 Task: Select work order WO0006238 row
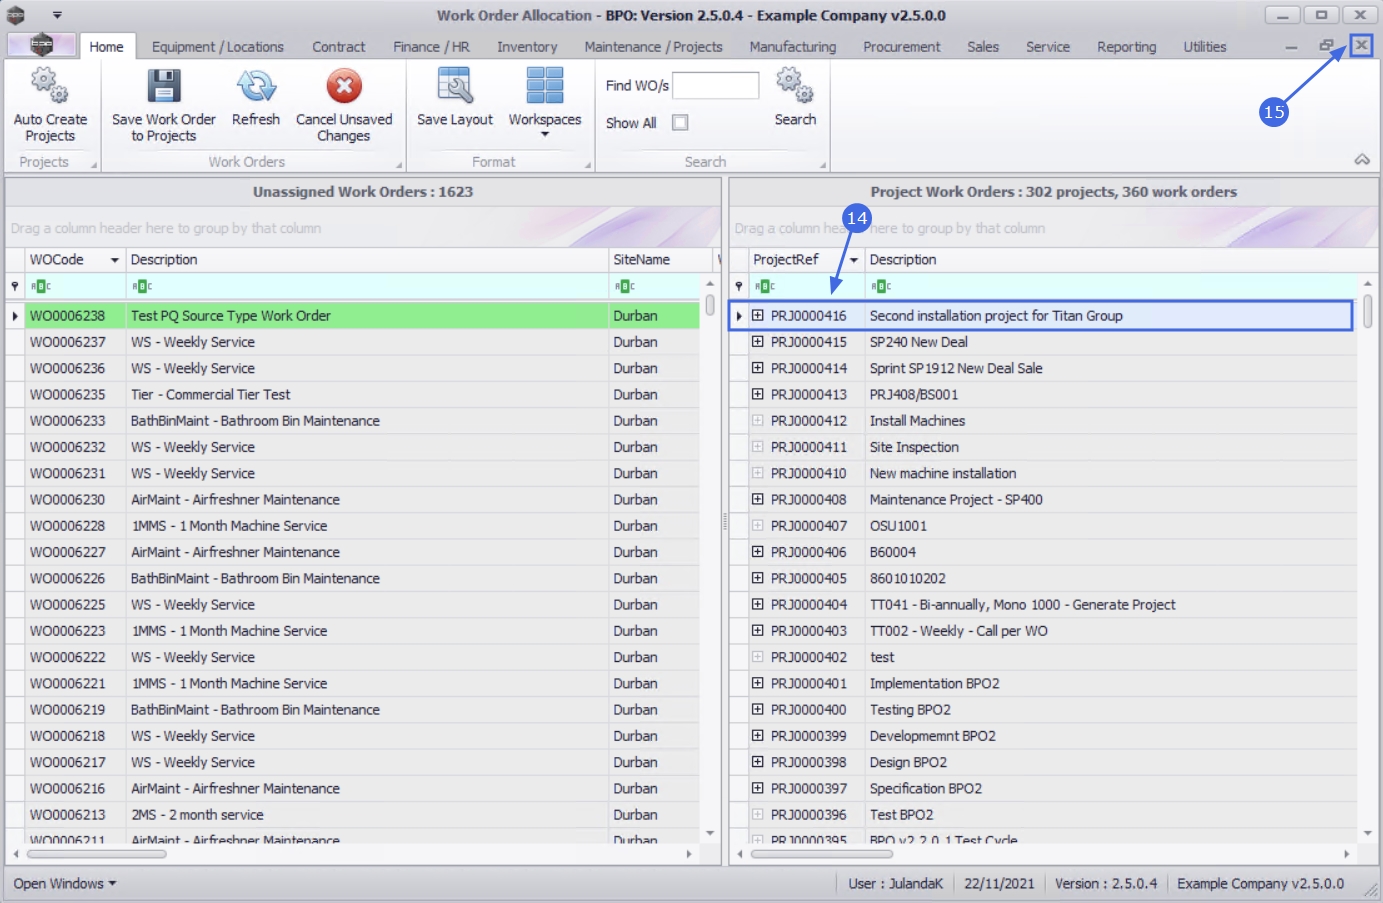pos(353,316)
